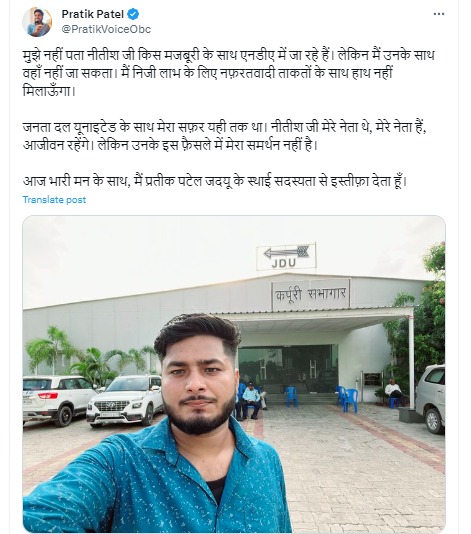This screenshot has height=534, width=471.
Task: Click the paragraph starting जनता दल यूनाइटेड
Action: (224, 136)
